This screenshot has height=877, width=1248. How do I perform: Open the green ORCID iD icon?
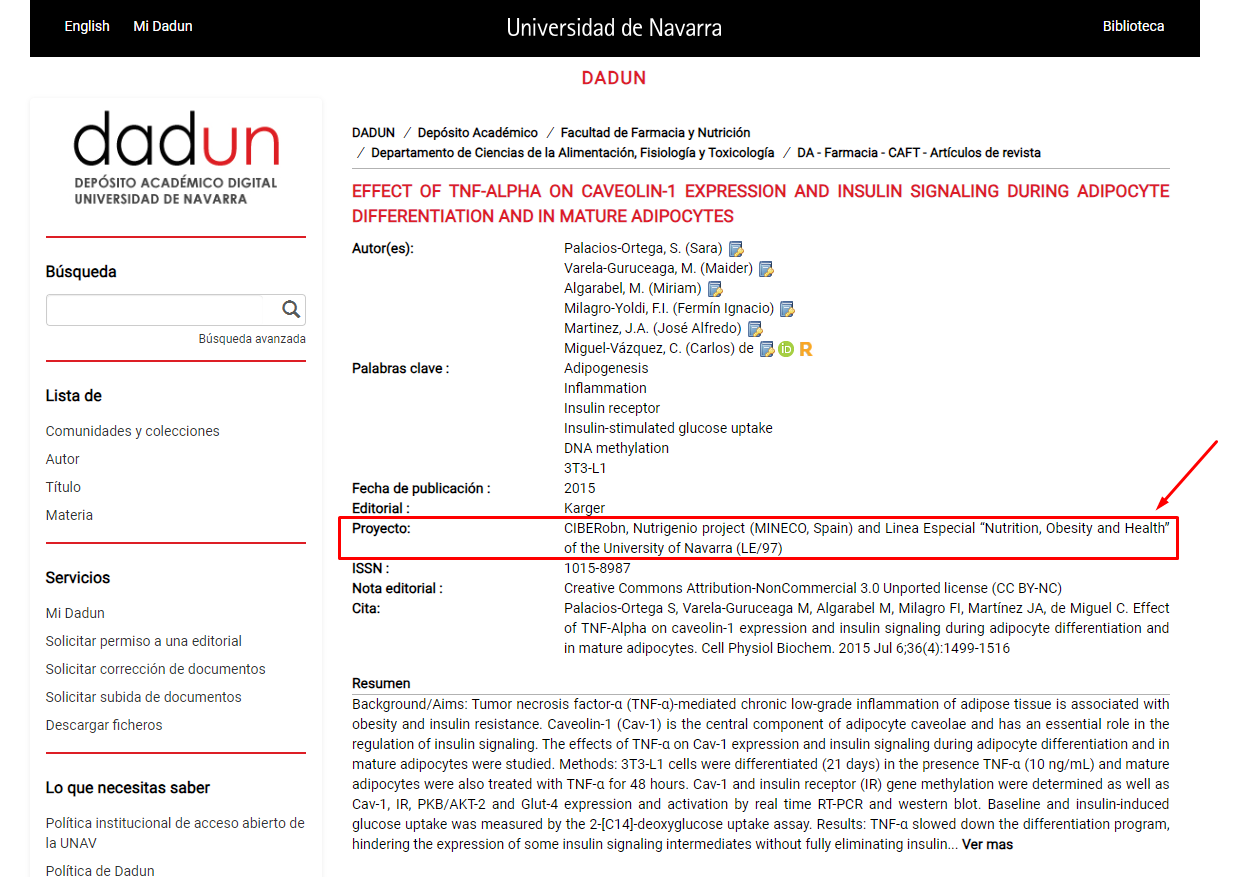pos(786,349)
